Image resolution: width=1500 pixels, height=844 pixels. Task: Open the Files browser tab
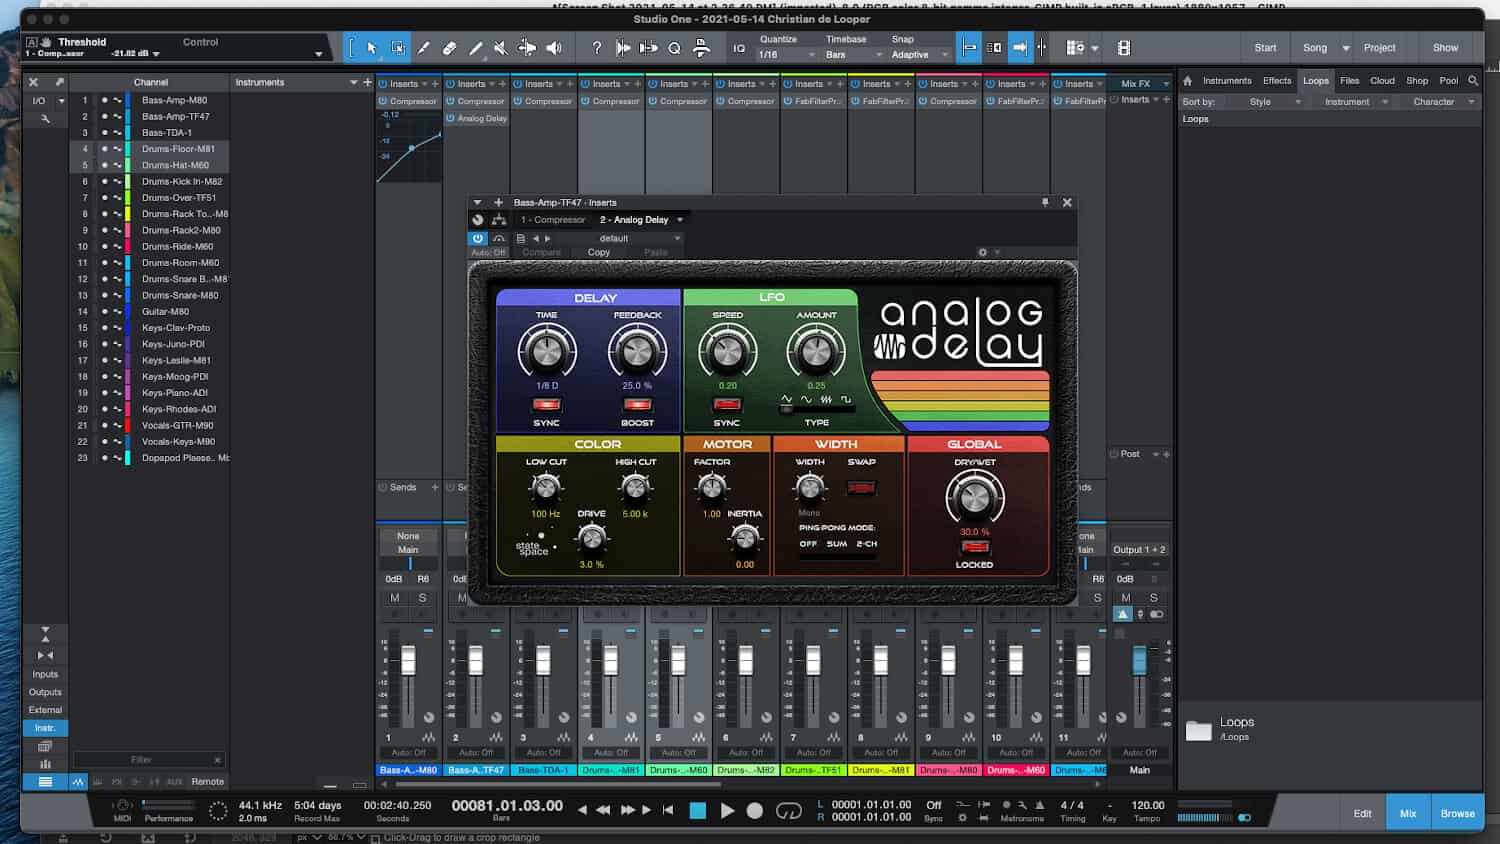(x=1349, y=81)
